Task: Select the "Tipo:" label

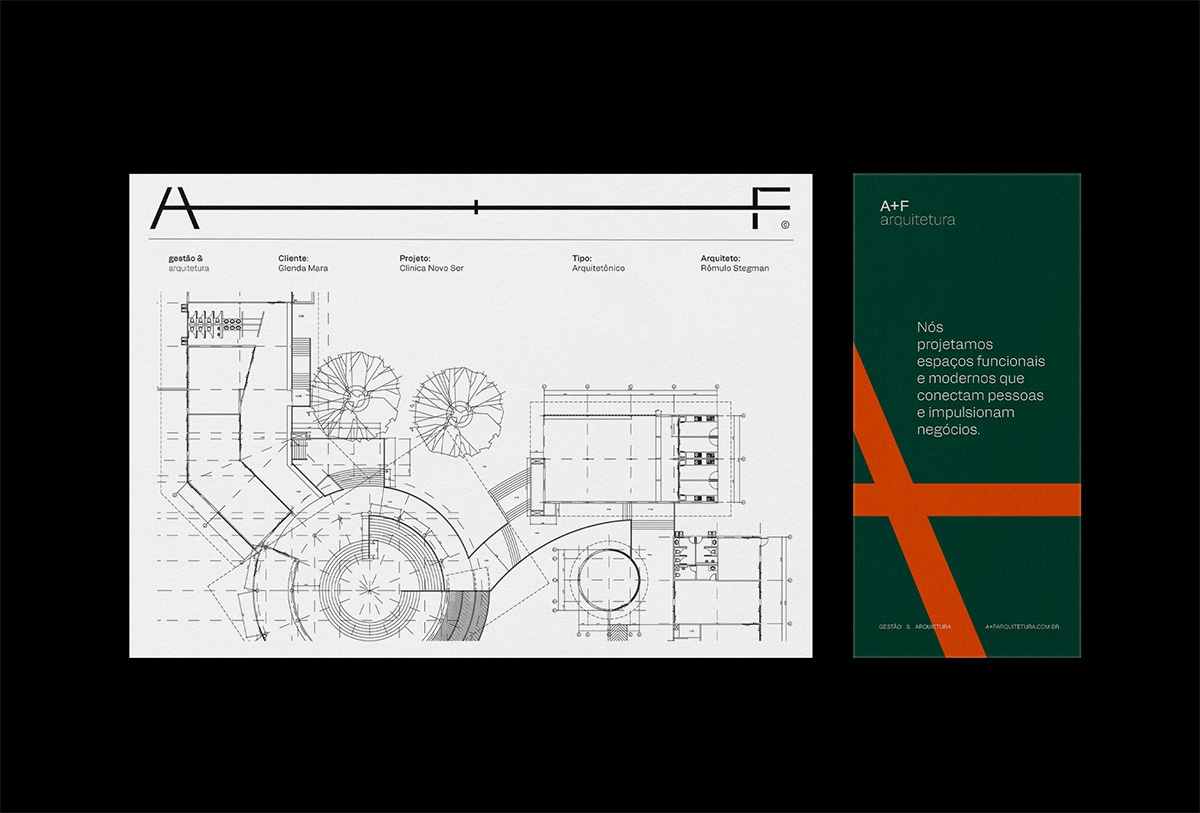Action: point(582,258)
